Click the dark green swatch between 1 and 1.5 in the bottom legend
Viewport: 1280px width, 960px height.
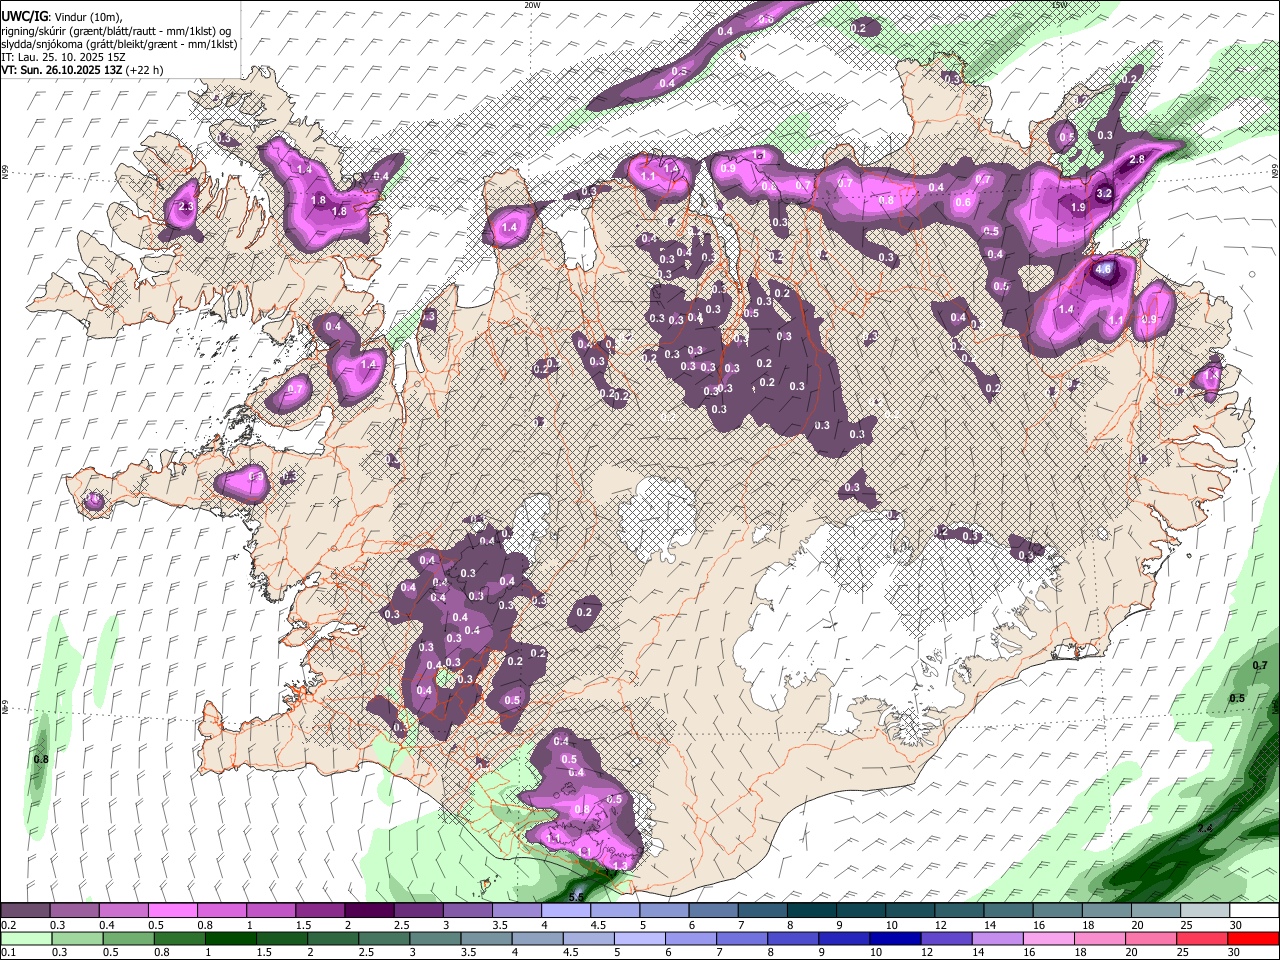pyautogui.click(x=231, y=938)
